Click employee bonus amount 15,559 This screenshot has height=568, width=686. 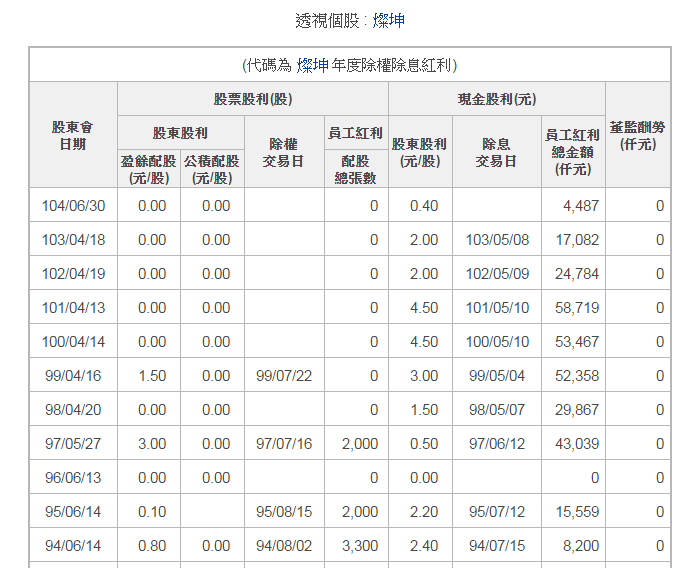(x=577, y=512)
